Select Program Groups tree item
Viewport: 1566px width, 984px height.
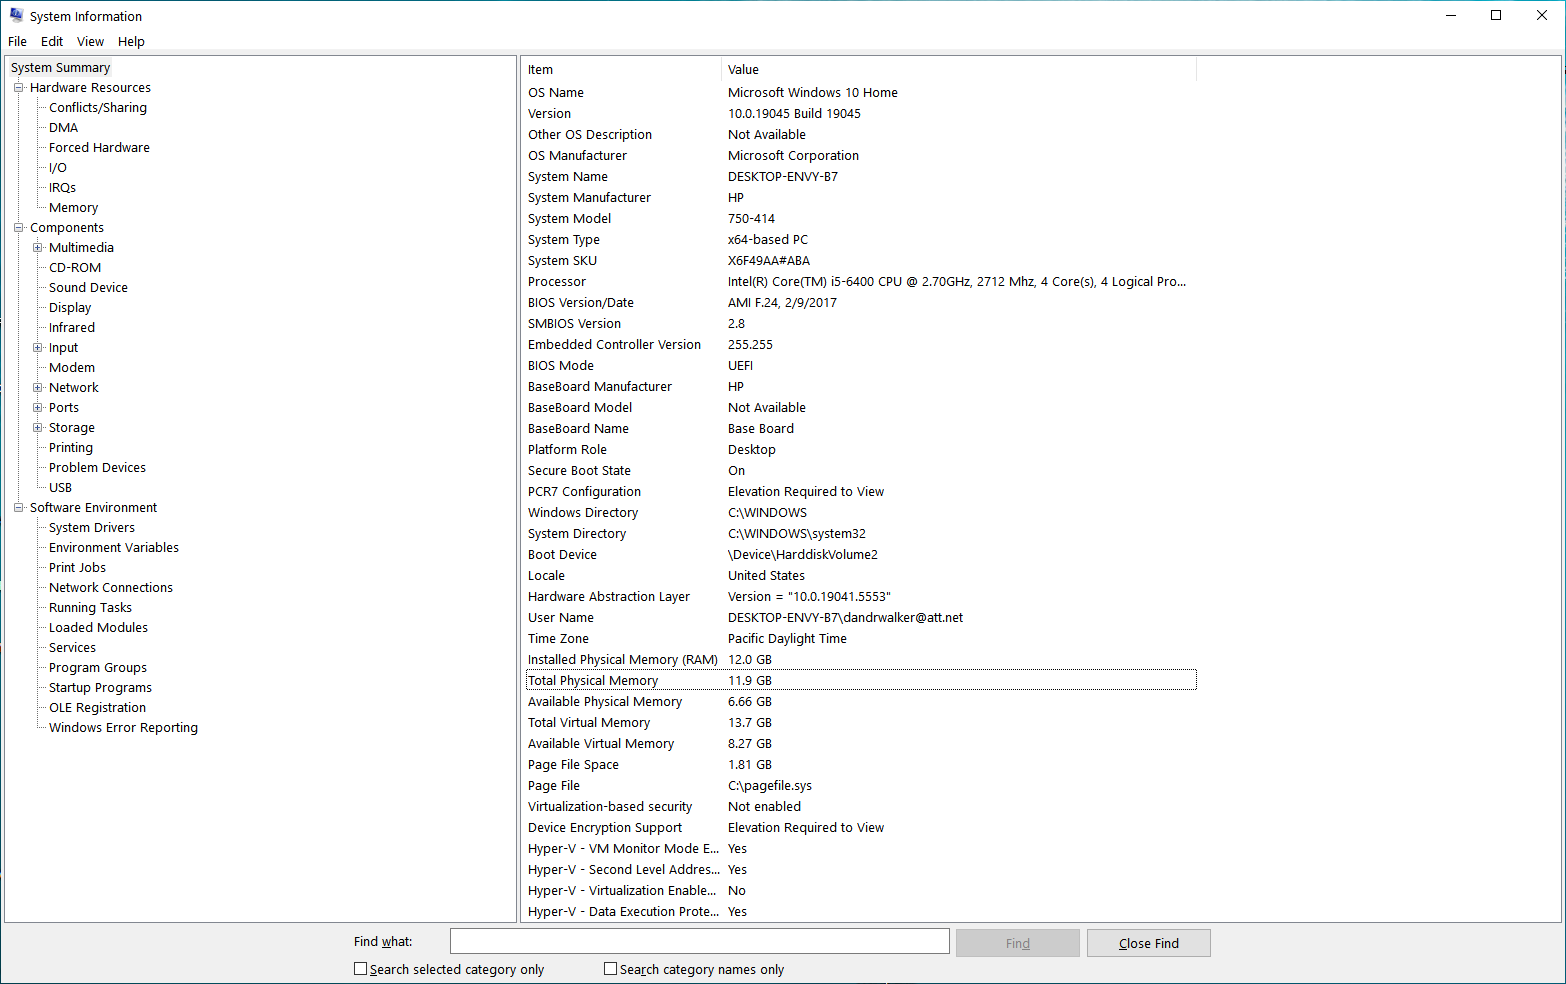click(x=98, y=668)
